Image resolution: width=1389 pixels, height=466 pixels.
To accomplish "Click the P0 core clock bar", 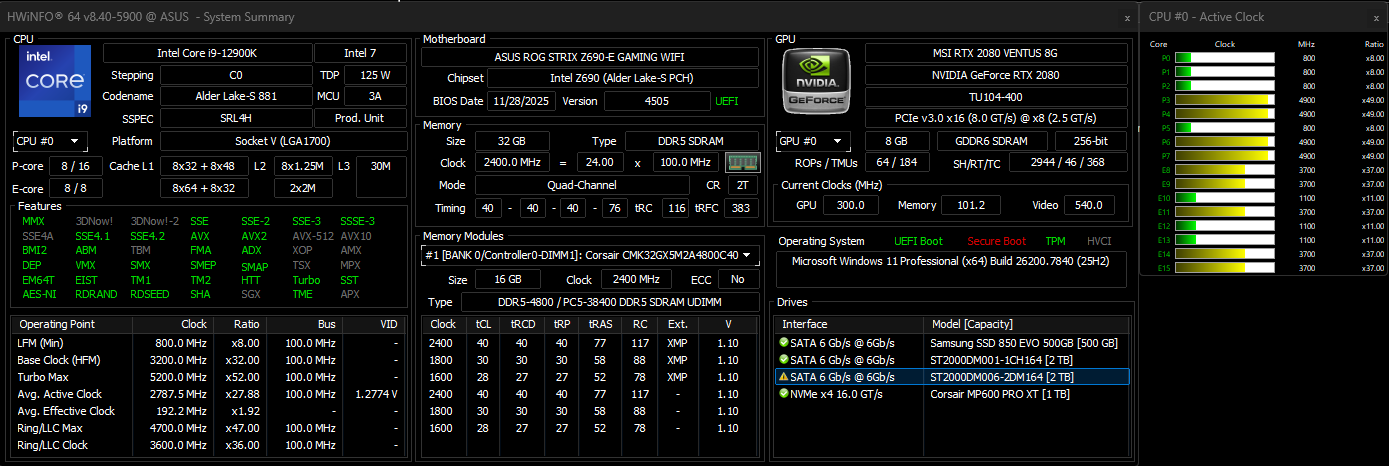I will tap(1224, 58).
